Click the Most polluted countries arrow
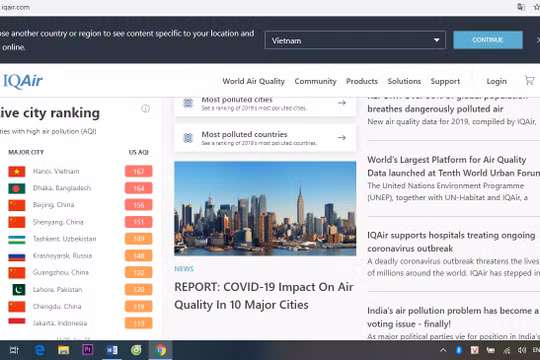 click(341, 137)
